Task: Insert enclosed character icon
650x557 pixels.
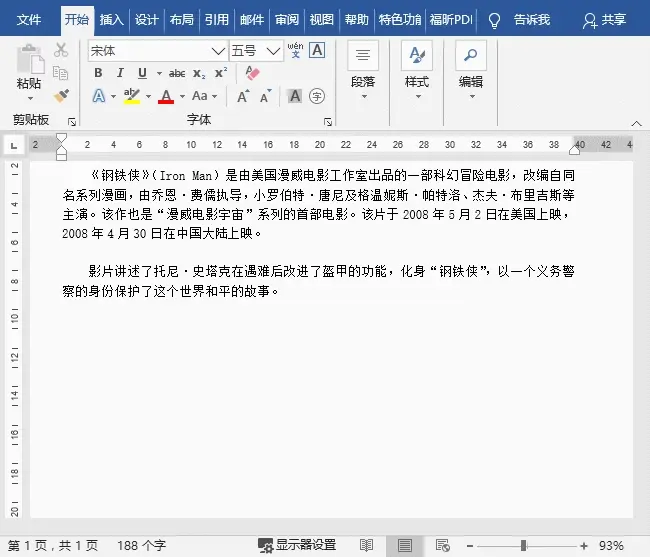Action: tap(317, 96)
